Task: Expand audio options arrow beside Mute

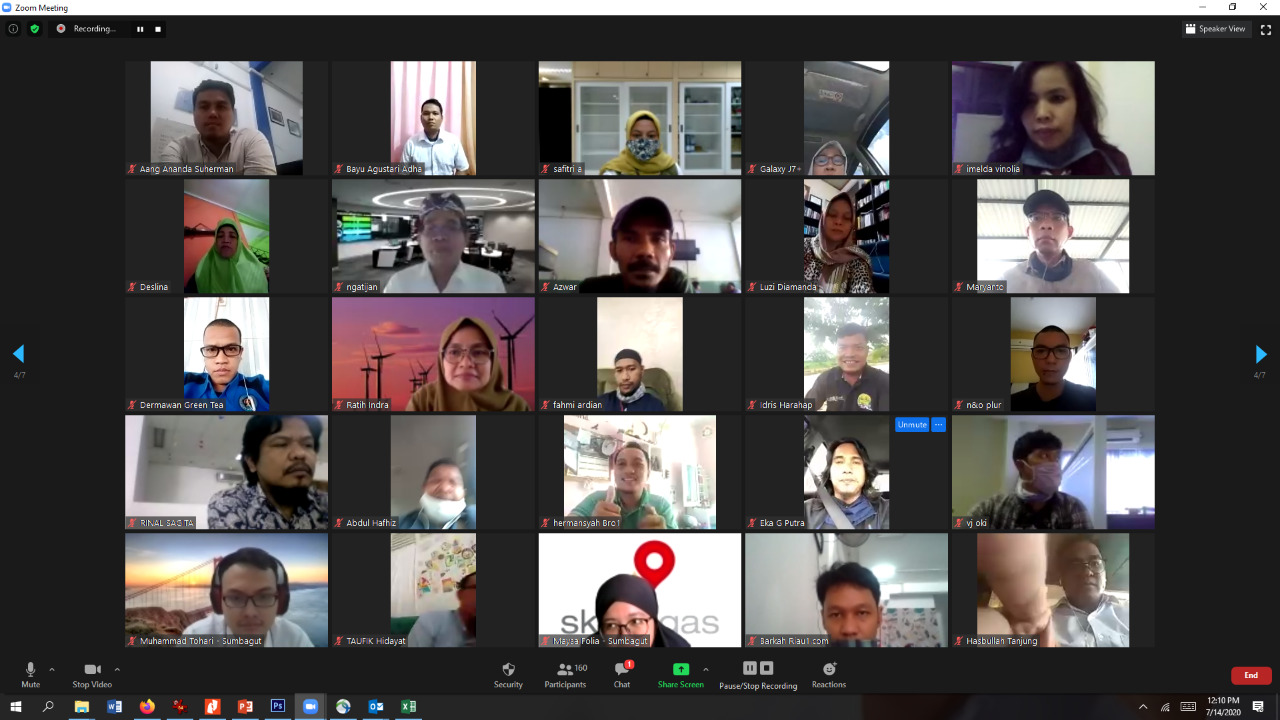Action: [52, 669]
